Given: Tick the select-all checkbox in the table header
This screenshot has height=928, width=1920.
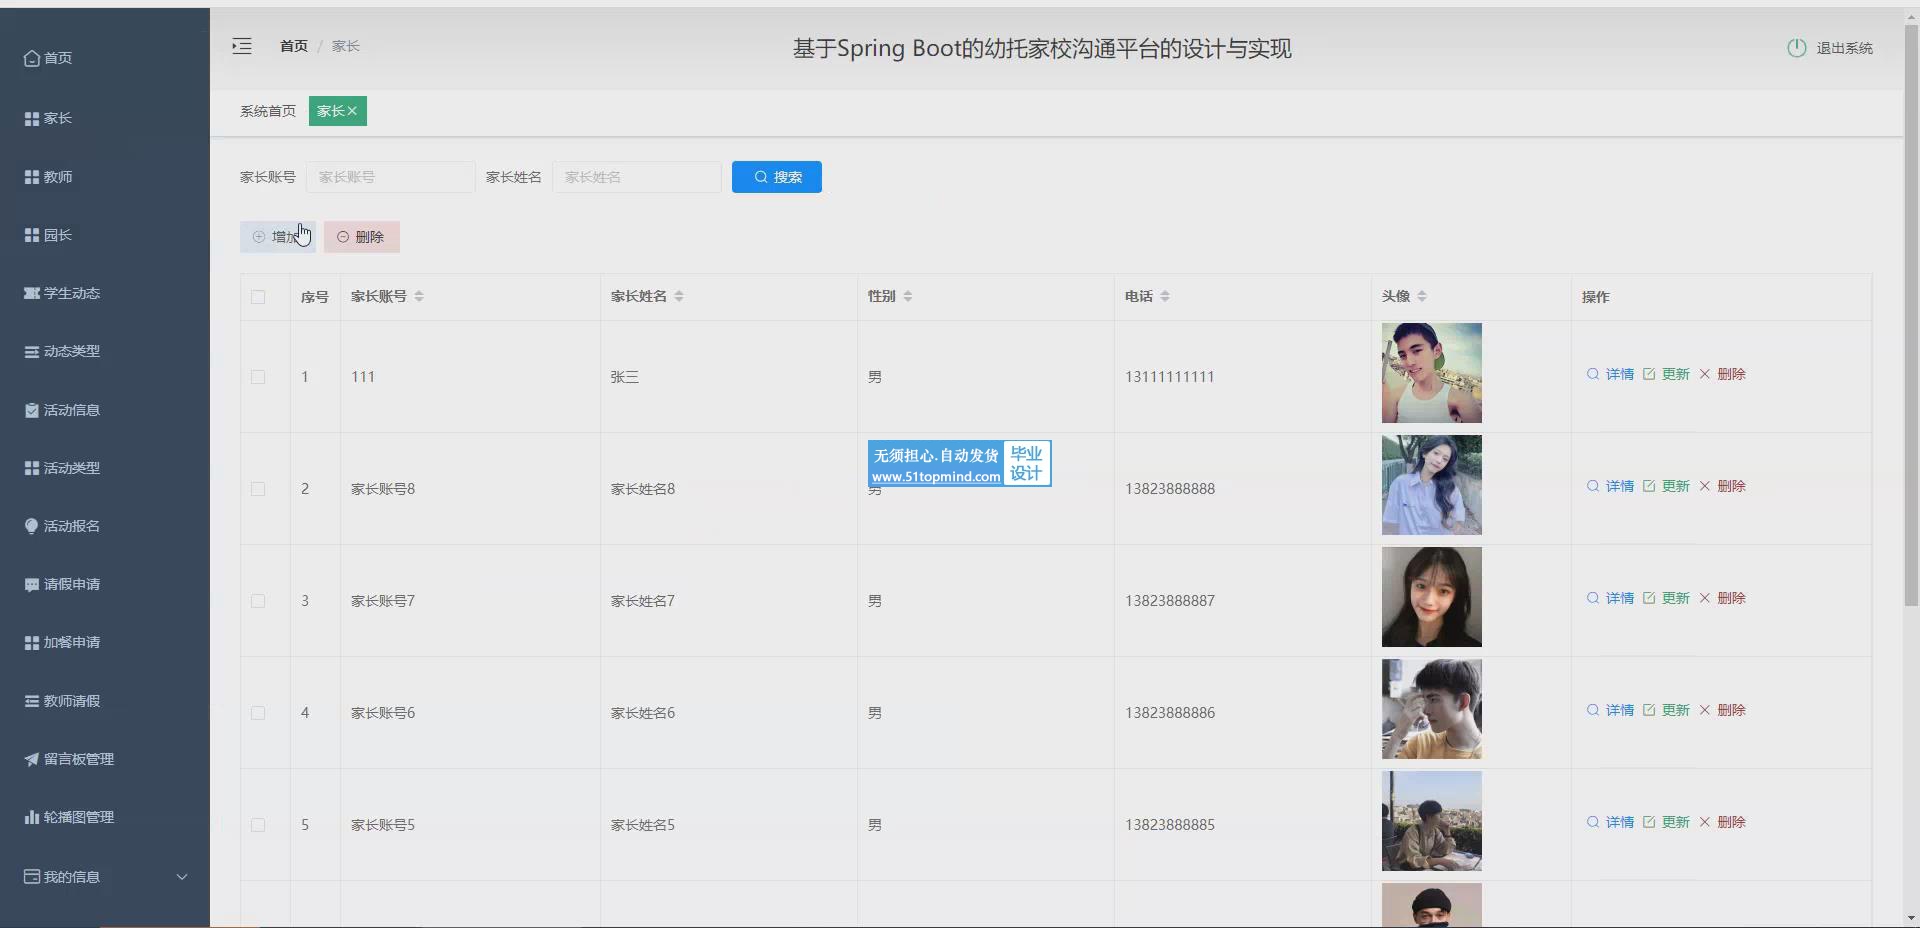Looking at the screenshot, I should (x=258, y=297).
